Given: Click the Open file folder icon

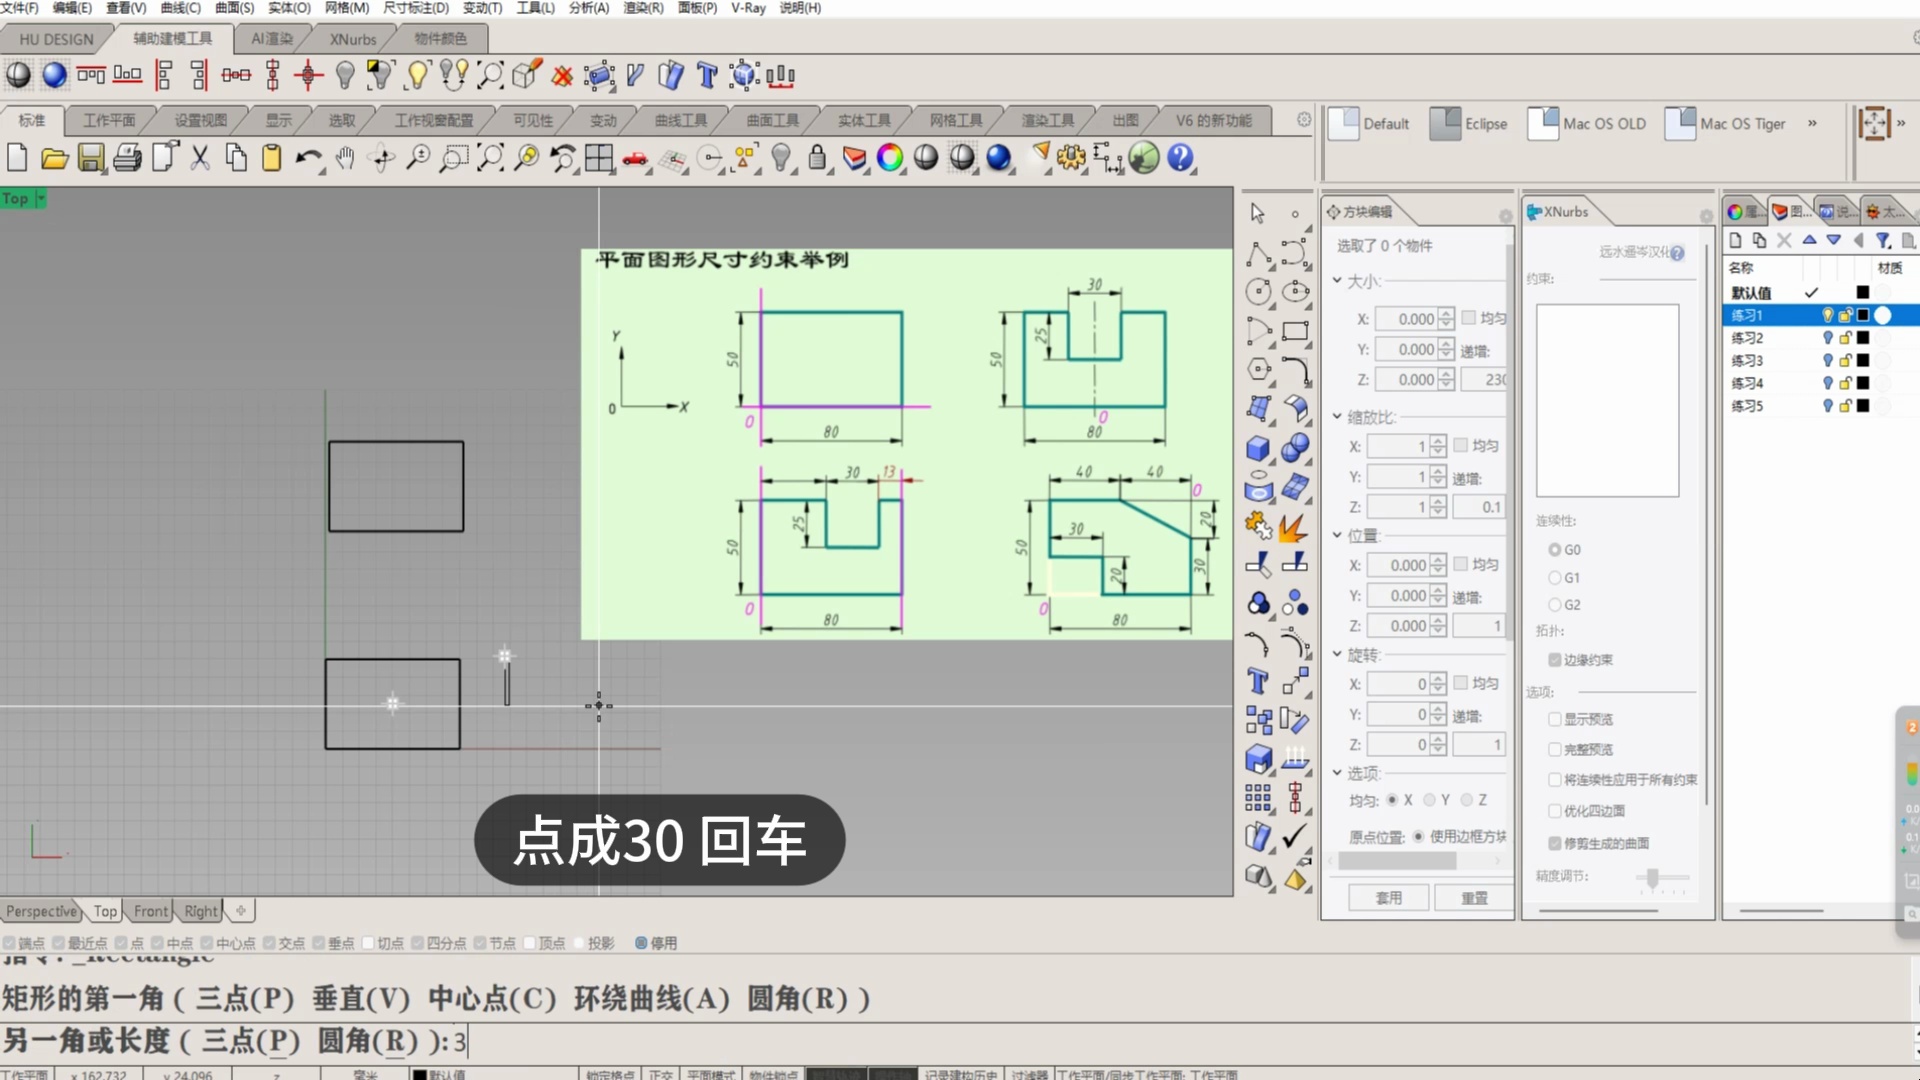Looking at the screenshot, I should (54, 158).
